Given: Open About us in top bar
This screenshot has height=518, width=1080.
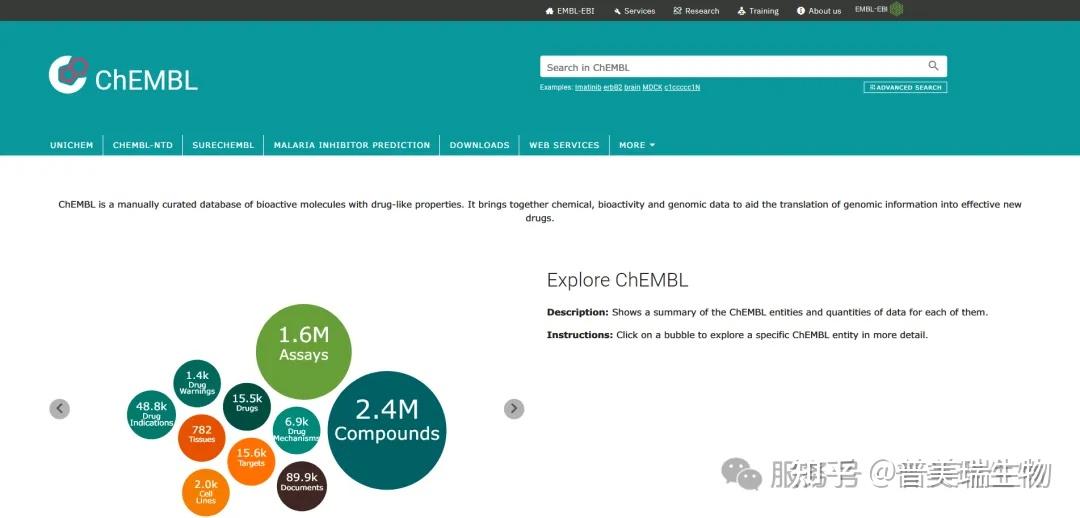Looking at the screenshot, I should pos(819,11).
